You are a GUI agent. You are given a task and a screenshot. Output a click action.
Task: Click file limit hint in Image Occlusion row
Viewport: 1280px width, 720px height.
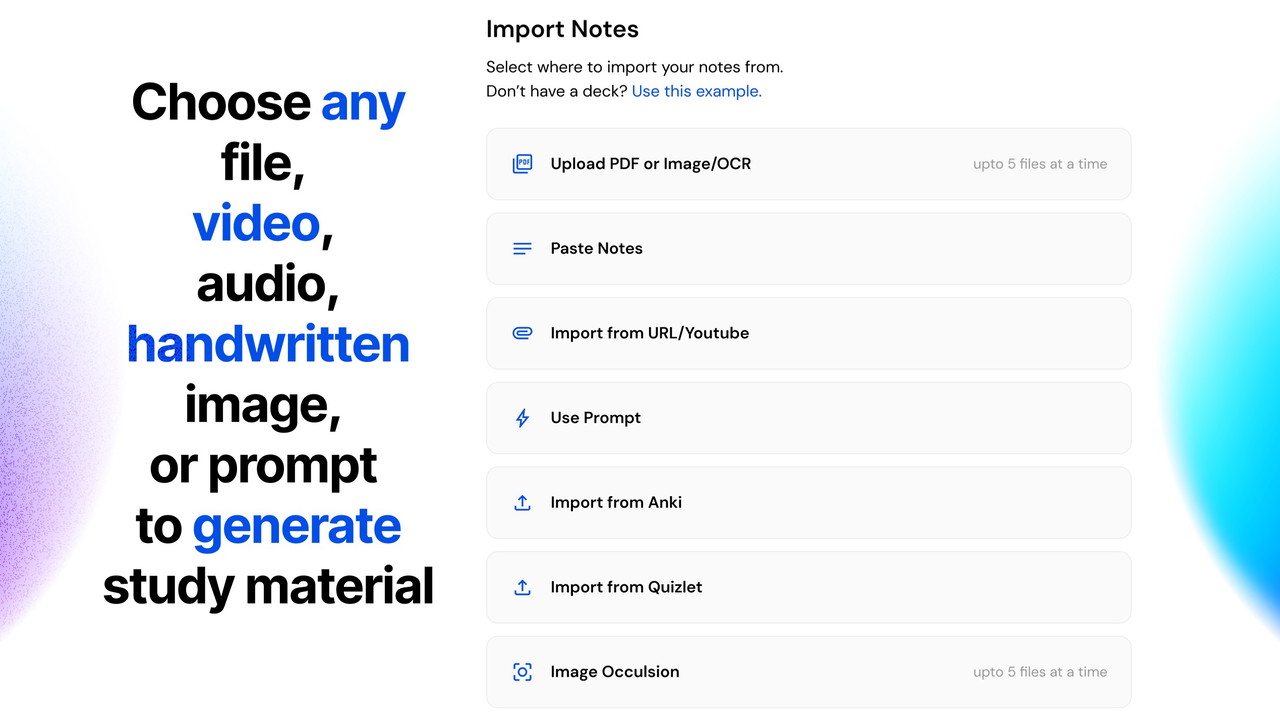coord(1039,672)
